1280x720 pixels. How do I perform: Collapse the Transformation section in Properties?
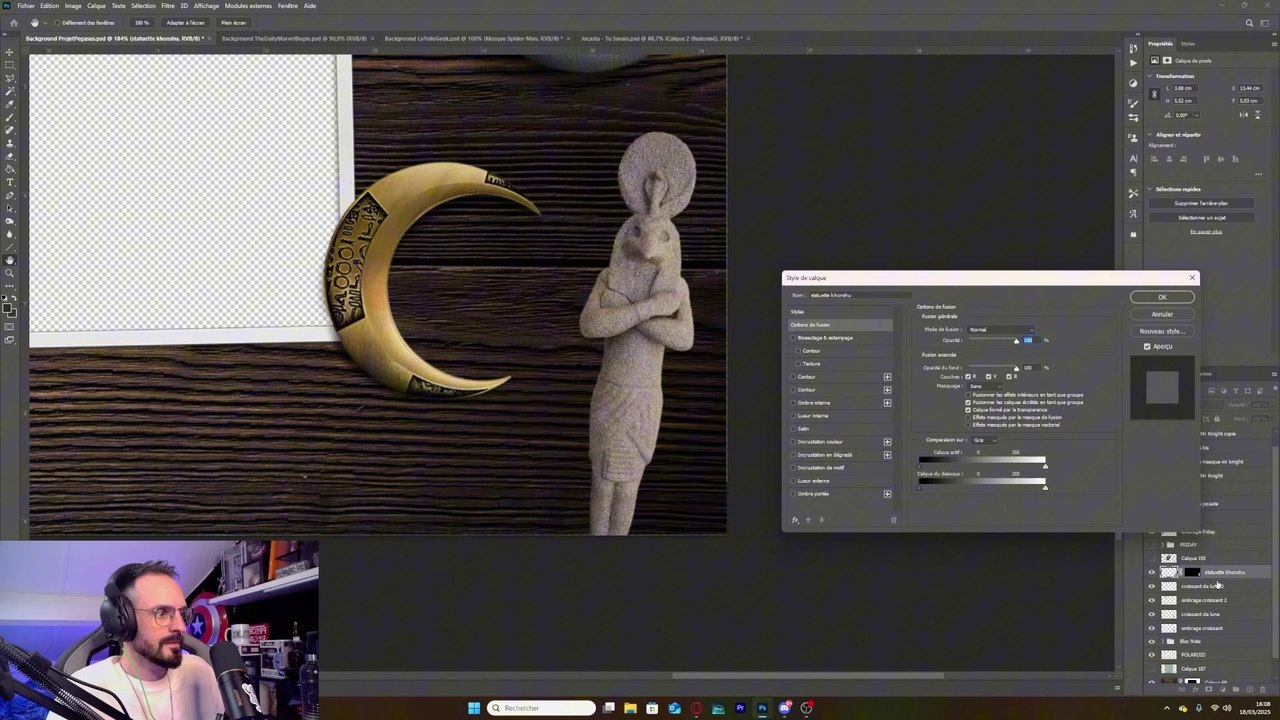tap(1151, 76)
